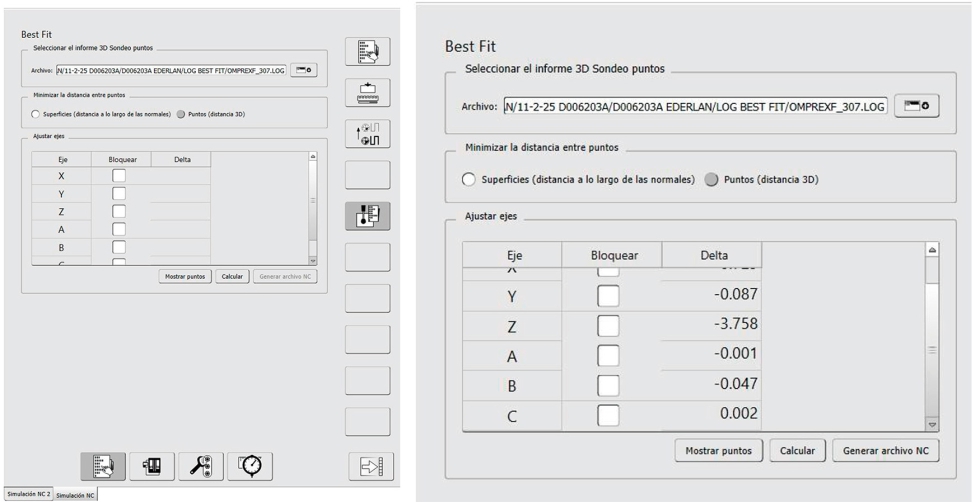
Task: Click the Y axis label in enlarged table
Action: click(512, 296)
